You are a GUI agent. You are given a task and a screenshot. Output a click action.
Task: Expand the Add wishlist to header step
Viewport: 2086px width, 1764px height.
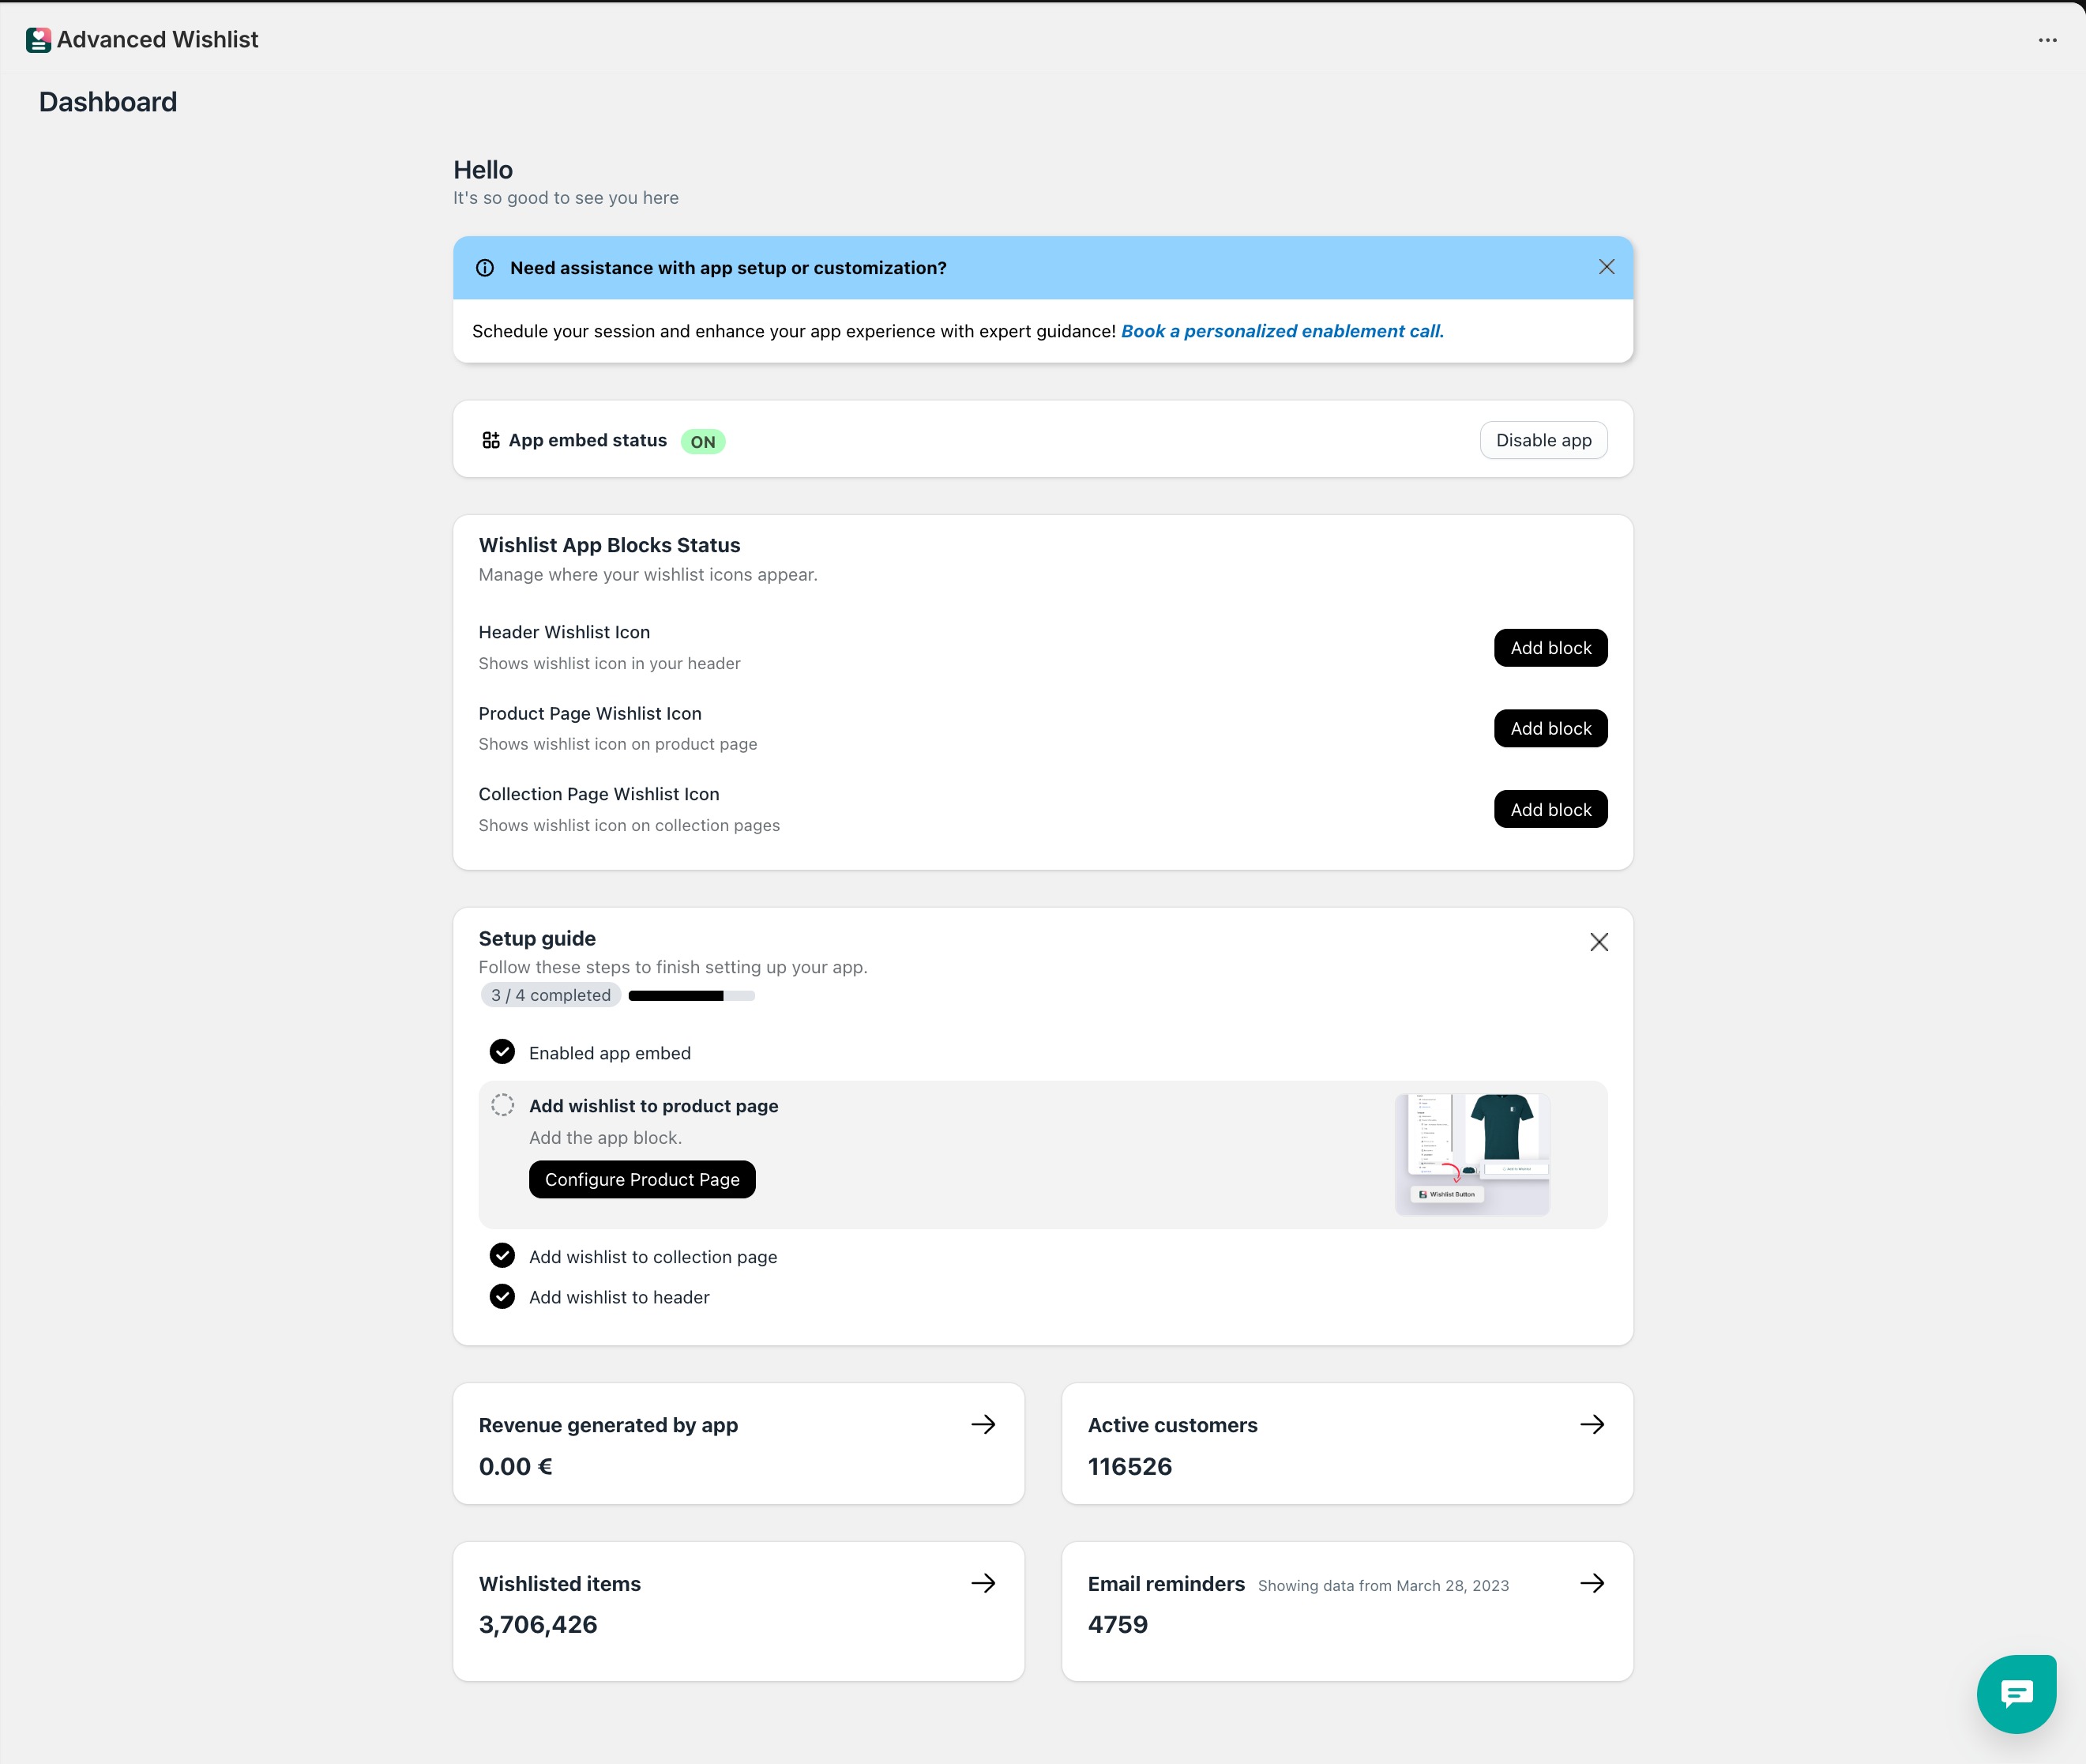click(x=619, y=1297)
